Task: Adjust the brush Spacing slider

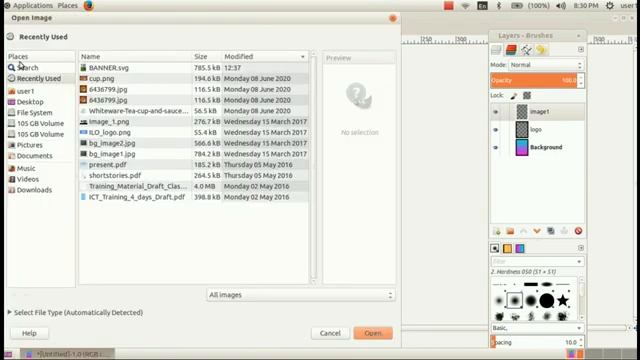Action: pyautogui.click(x=533, y=342)
